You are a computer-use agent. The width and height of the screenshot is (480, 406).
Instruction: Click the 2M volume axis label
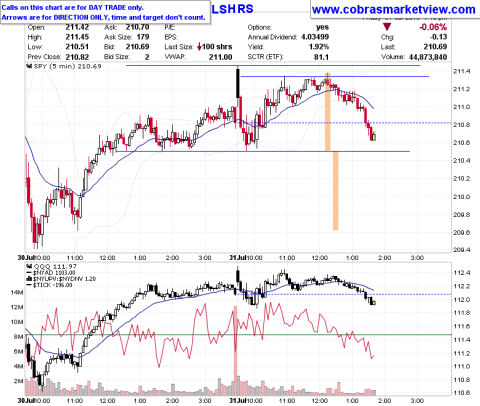click(x=18, y=381)
